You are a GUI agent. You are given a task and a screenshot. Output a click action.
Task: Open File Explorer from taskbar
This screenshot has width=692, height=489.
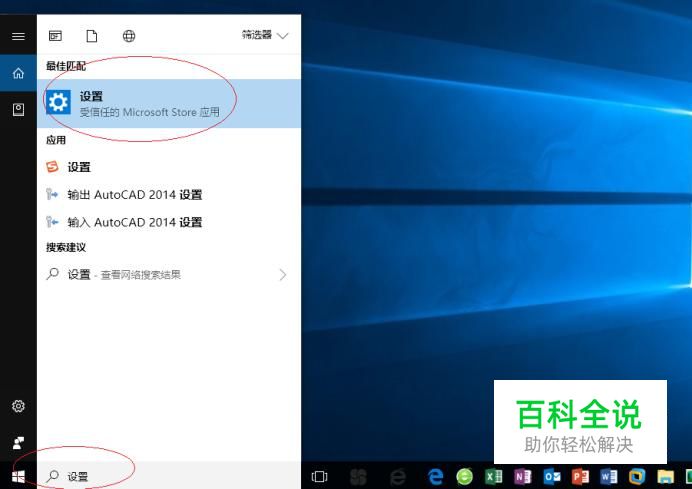tap(666, 477)
